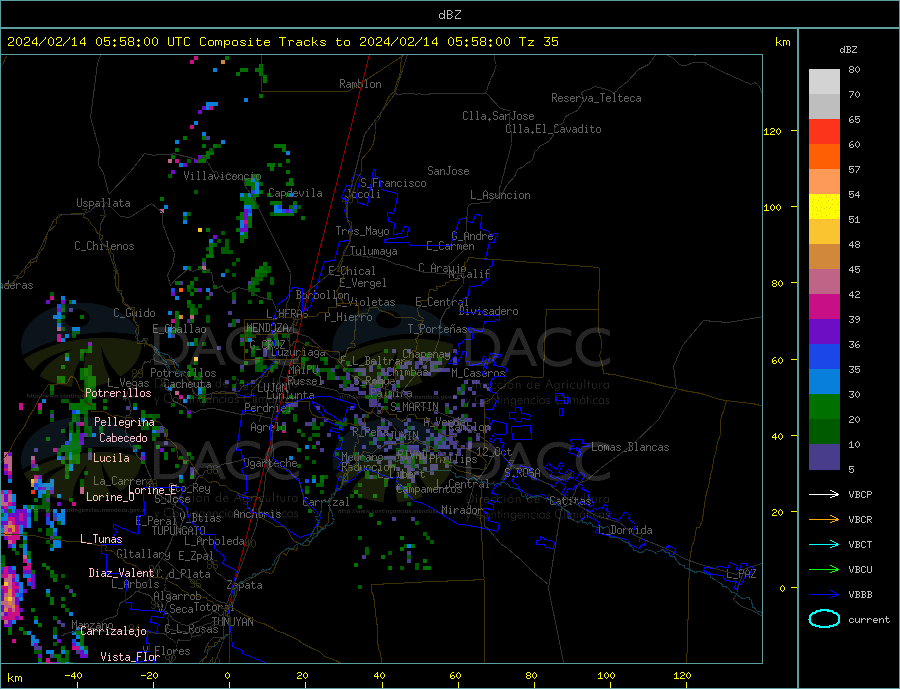Select the bright green 20-30 dBZ swatch
Viewport: 900px width, 689px height.
pos(824,407)
